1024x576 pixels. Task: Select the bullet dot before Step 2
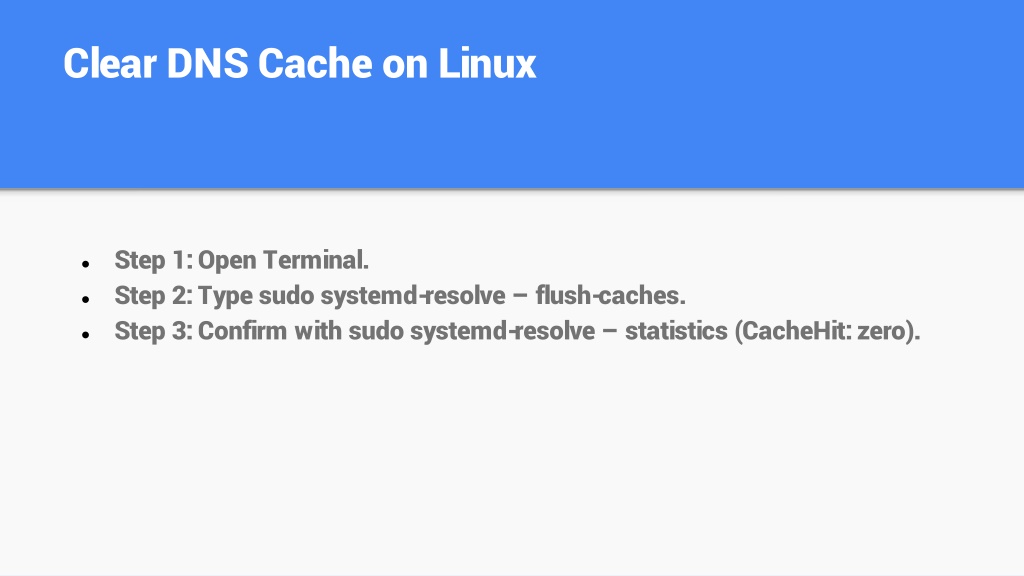(x=86, y=300)
